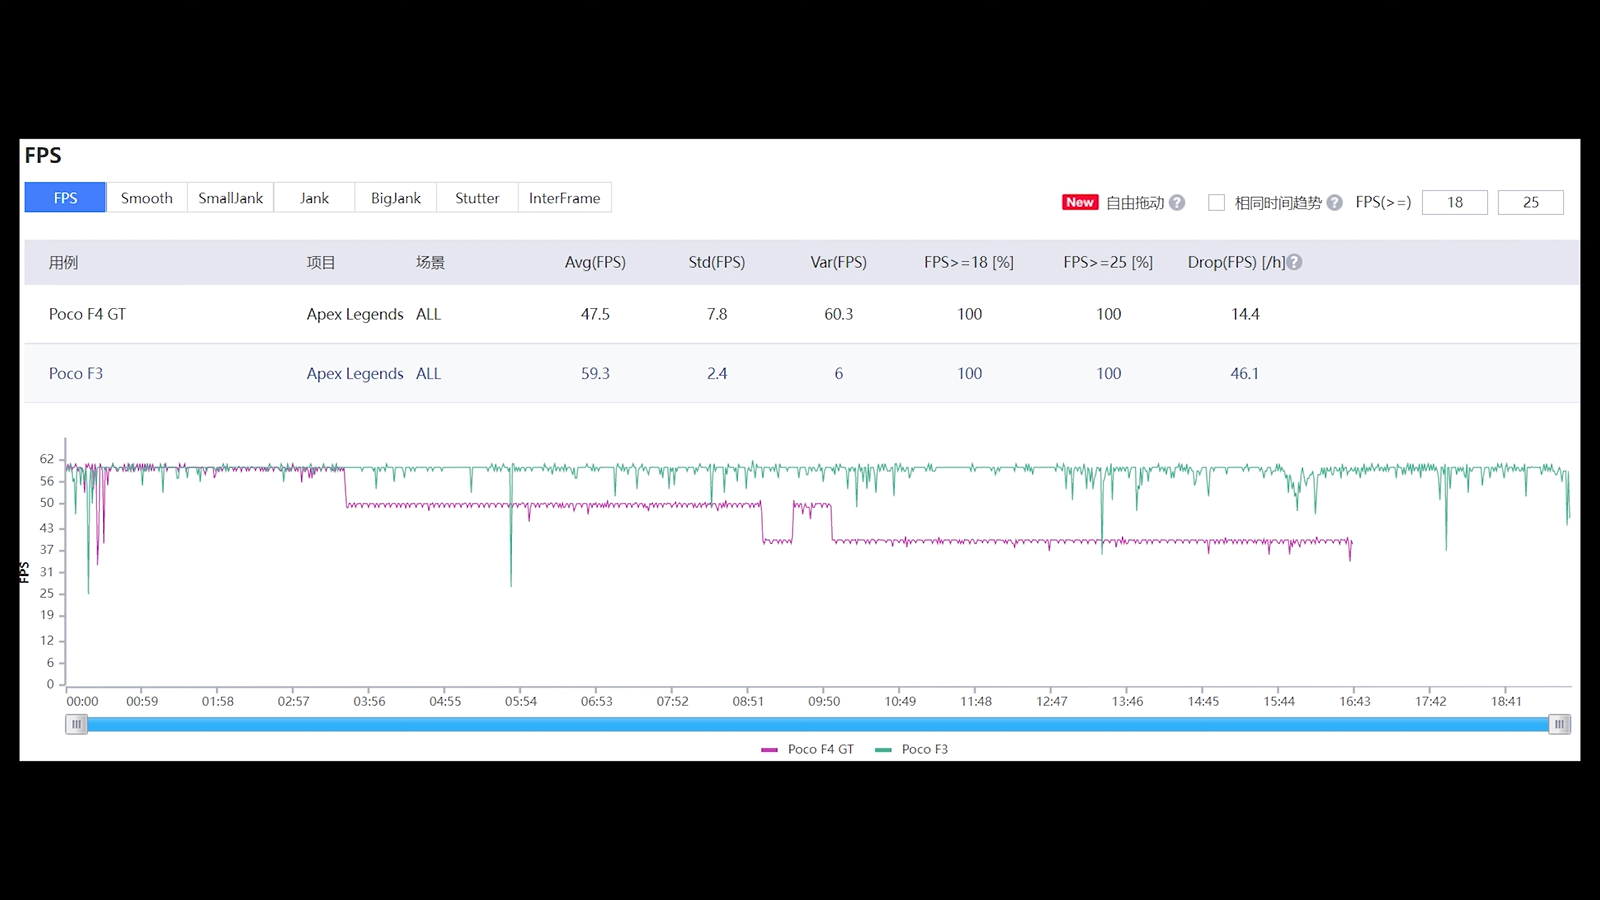Click the red New badge

pyautogui.click(x=1079, y=202)
